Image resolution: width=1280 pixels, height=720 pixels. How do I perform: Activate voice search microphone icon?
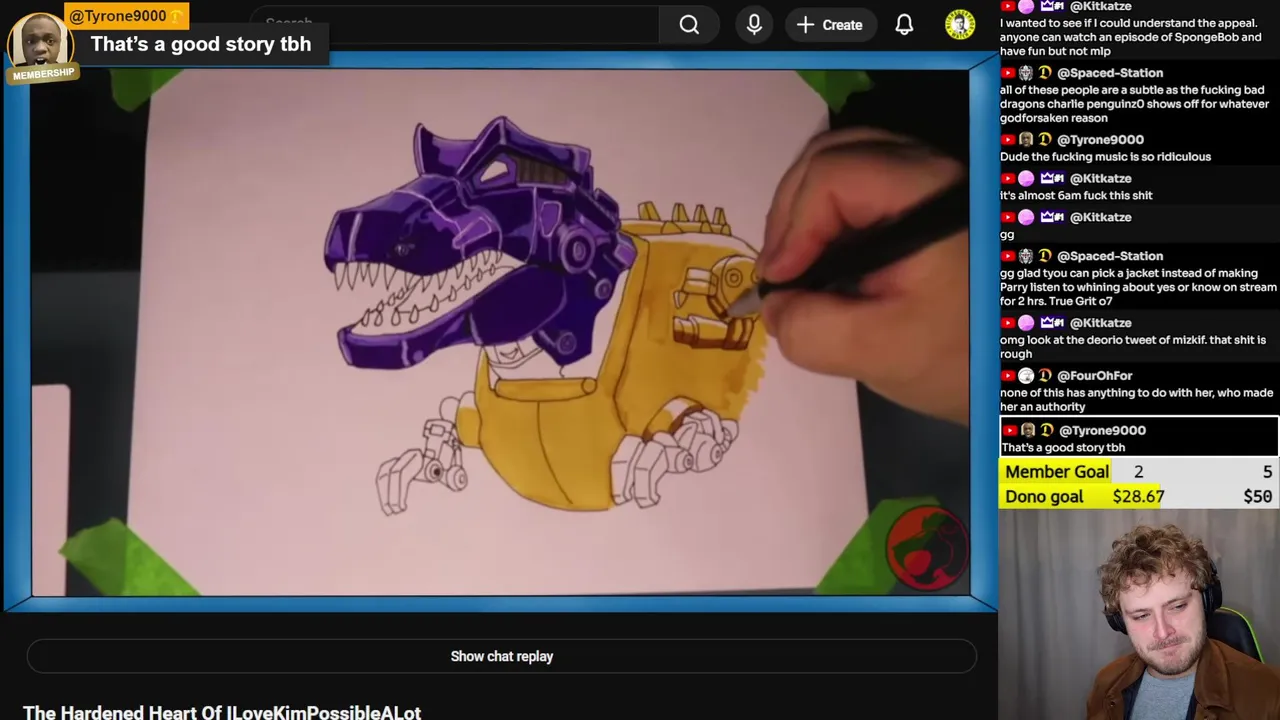pos(754,25)
